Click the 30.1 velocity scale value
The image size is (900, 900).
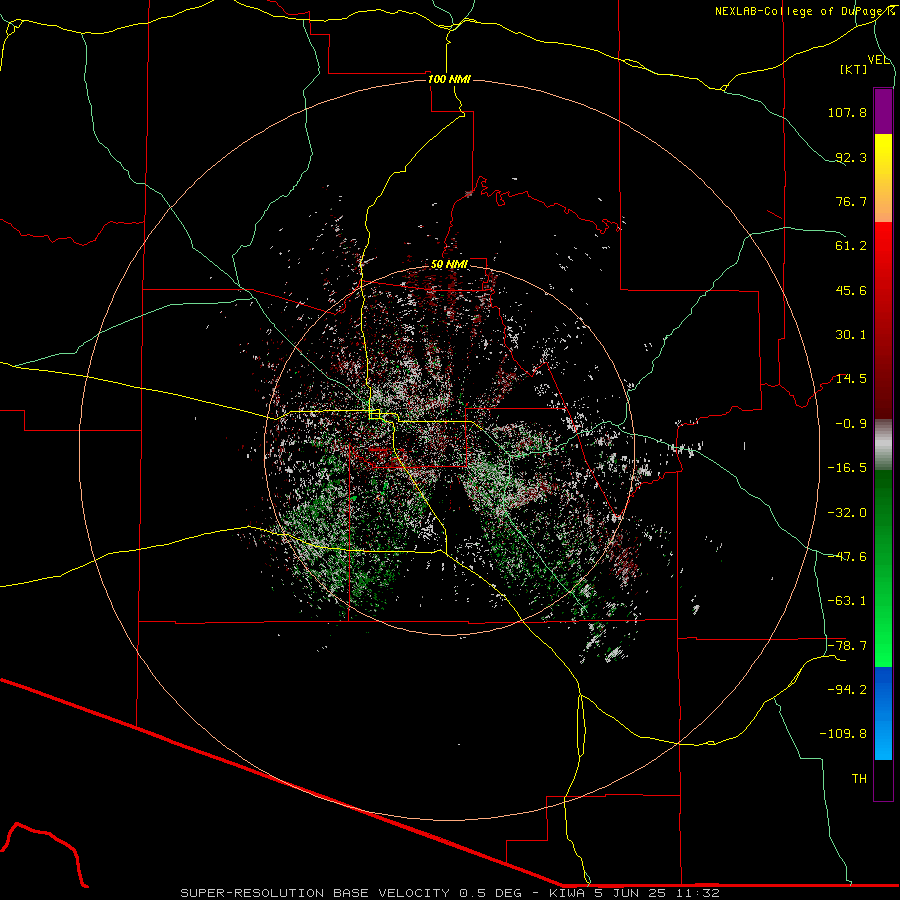point(851,335)
